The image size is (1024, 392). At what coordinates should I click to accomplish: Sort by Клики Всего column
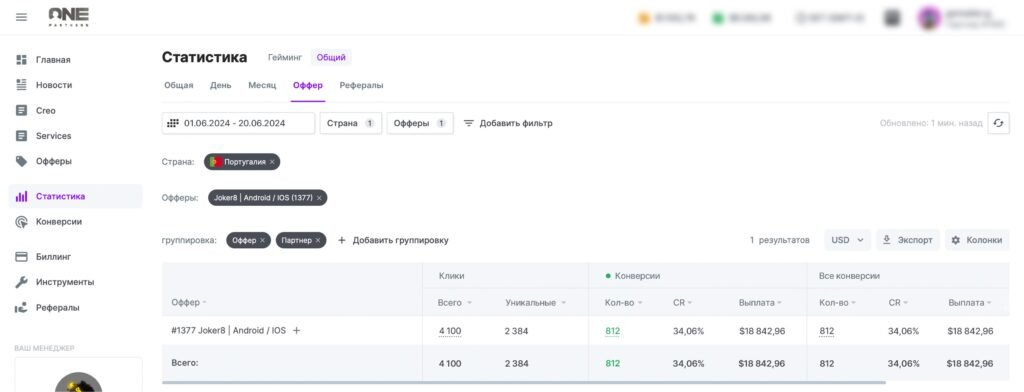click(455, 302)
